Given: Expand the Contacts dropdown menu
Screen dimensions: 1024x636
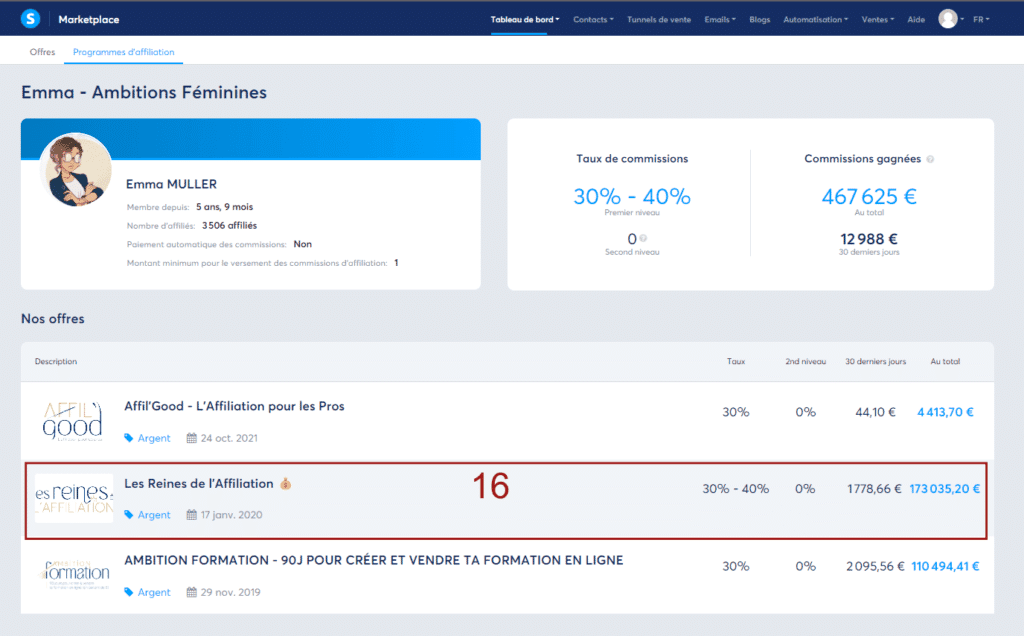Looking at the screenshot, I should 593,20.
